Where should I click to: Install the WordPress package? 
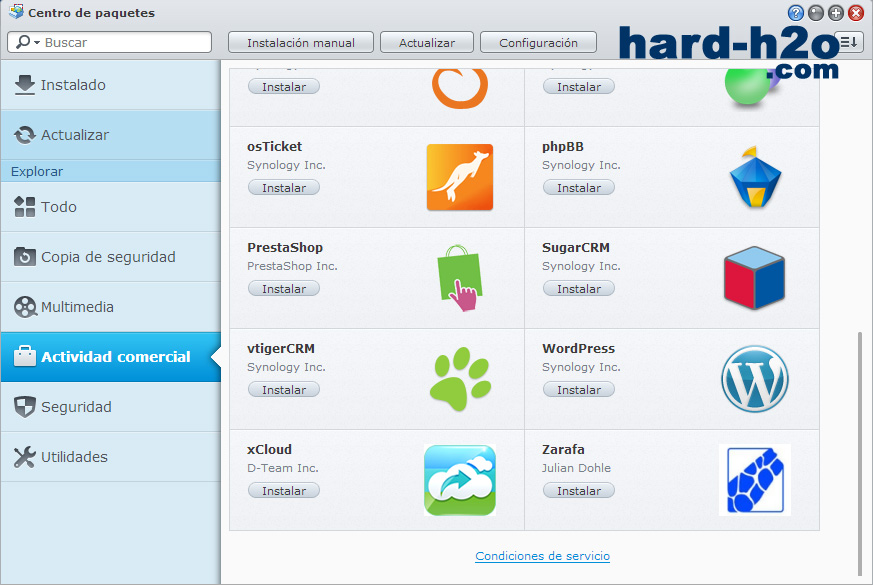[x=579, y=390]
